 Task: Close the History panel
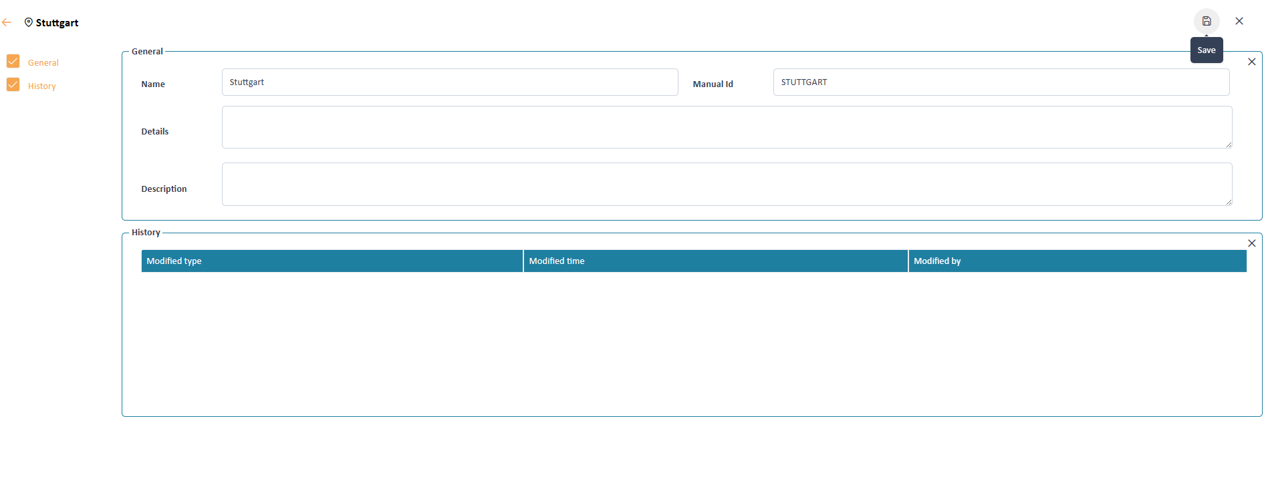pos(1251,243)
